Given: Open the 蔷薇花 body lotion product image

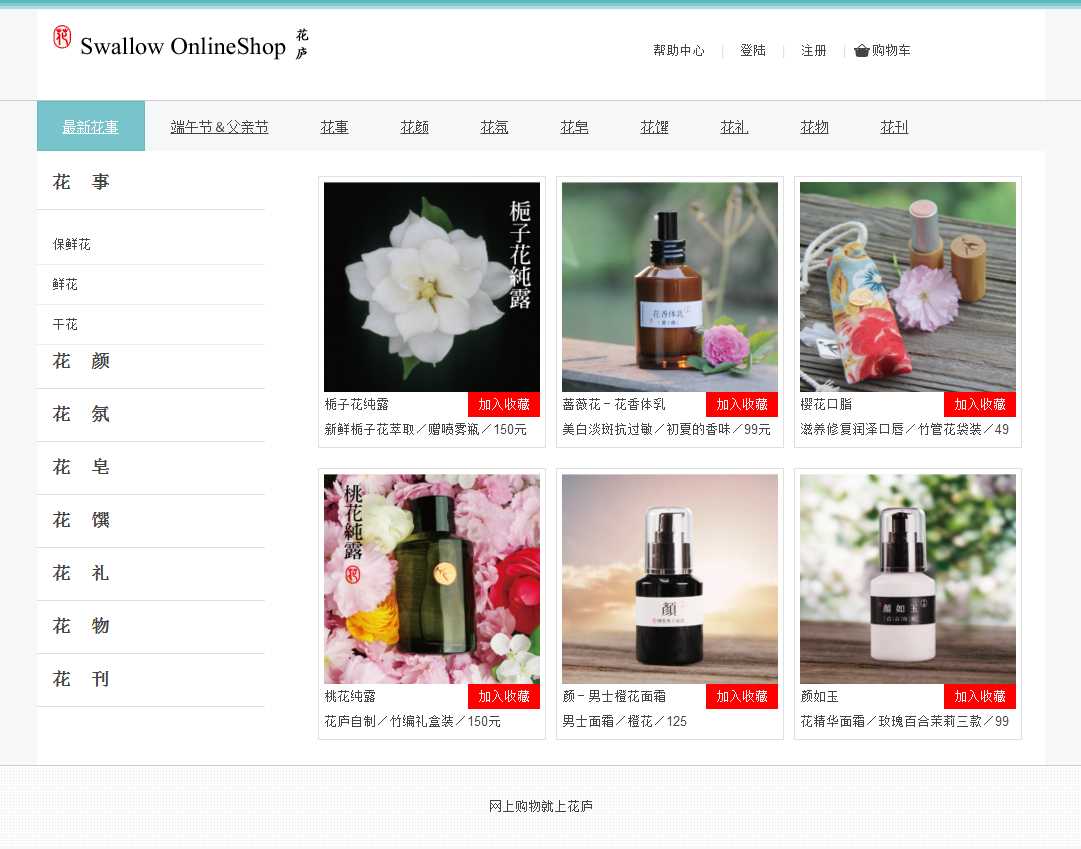Looking at the screenshot, I should [x=669, y=287].
